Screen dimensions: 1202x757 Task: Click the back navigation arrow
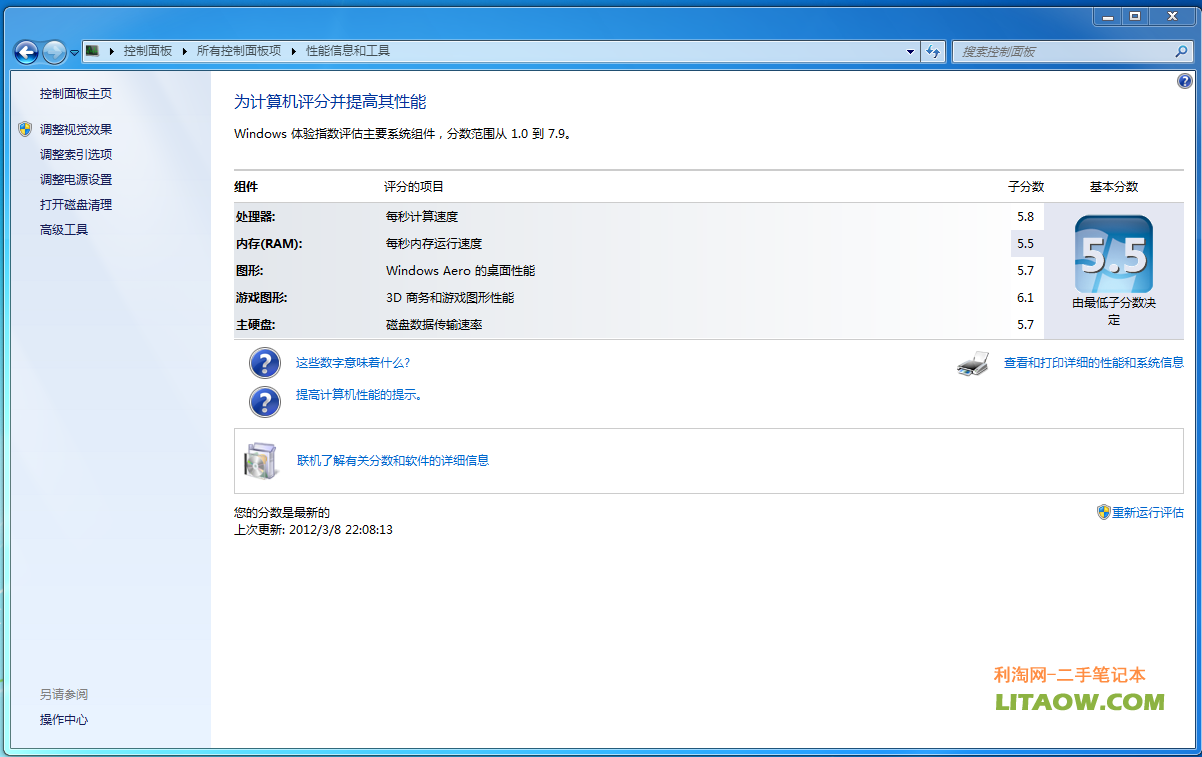(x=26, y=52)
